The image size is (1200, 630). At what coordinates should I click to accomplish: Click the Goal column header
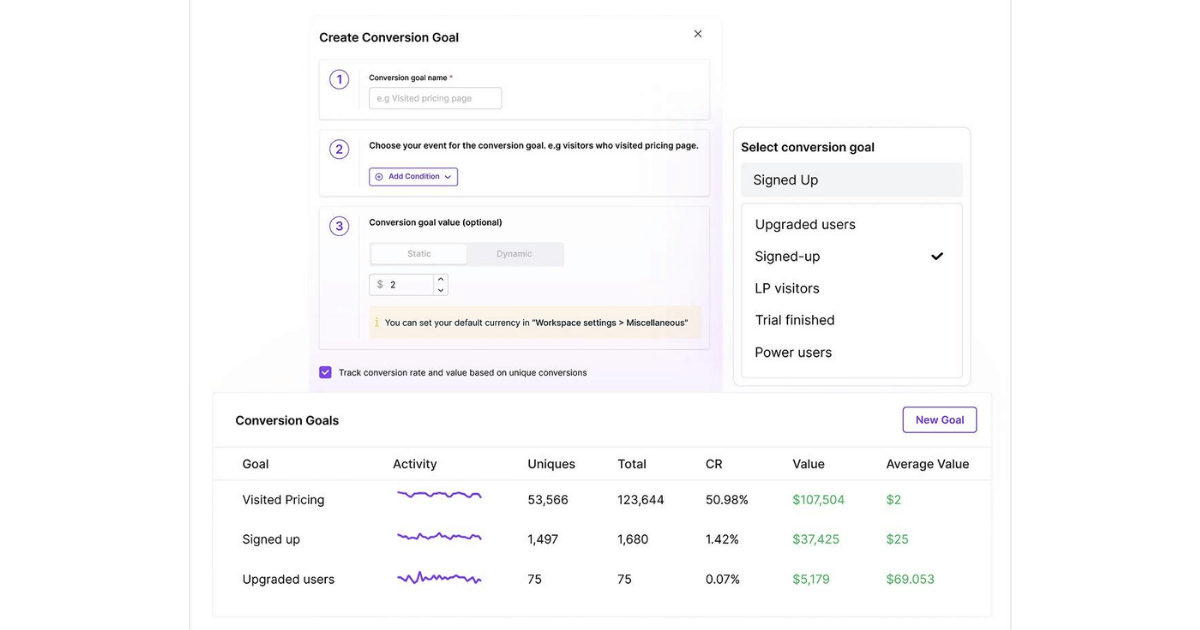(255, 464)
